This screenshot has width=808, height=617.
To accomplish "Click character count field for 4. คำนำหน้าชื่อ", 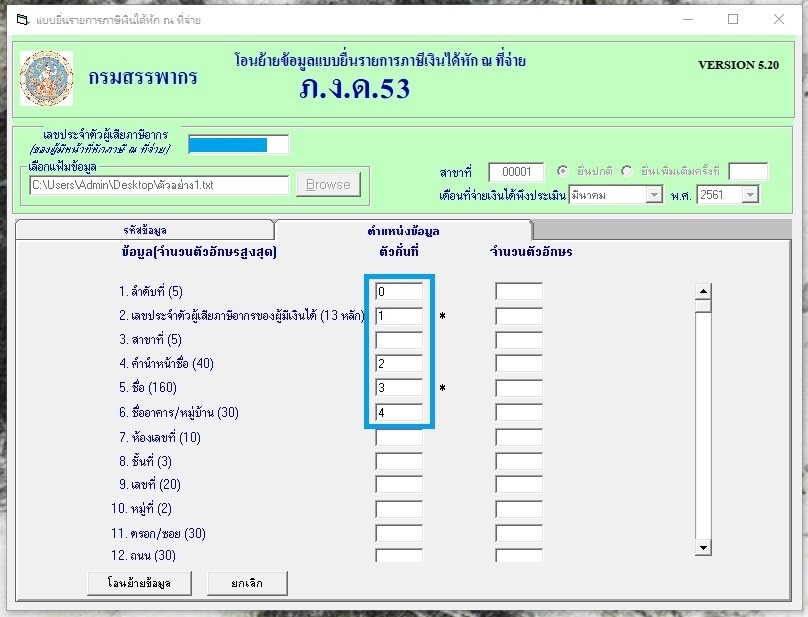I will pos(519,363).
